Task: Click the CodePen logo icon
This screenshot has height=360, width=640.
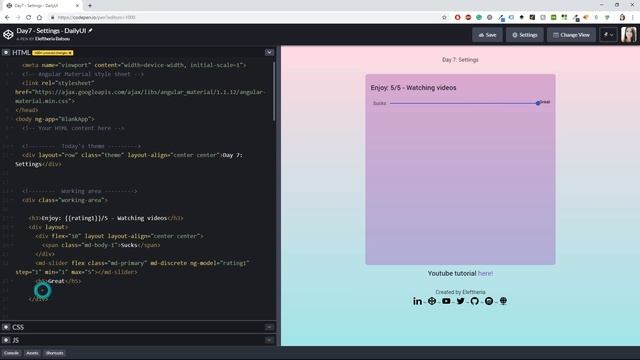Action: point(8,34)
